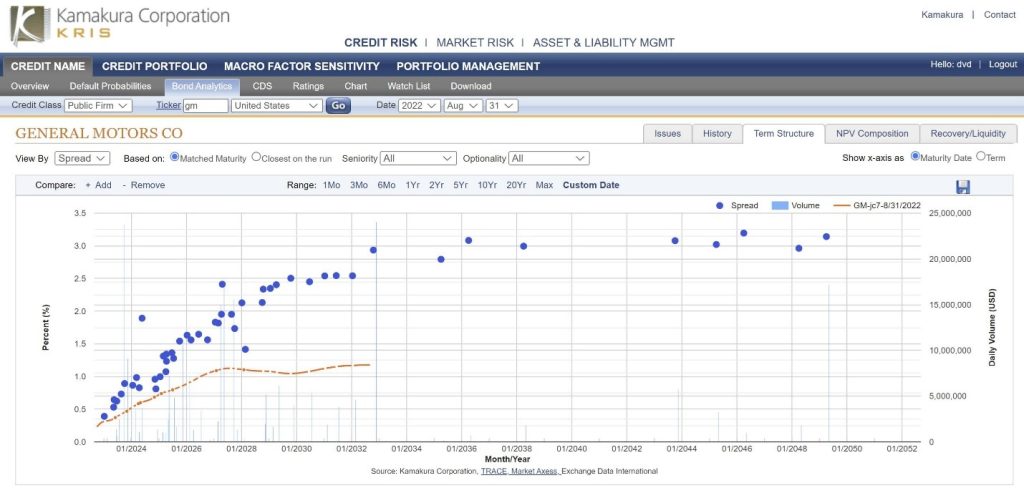Open the United States country dropdown
Viewport: 1024px width, 493px height.
277,105
